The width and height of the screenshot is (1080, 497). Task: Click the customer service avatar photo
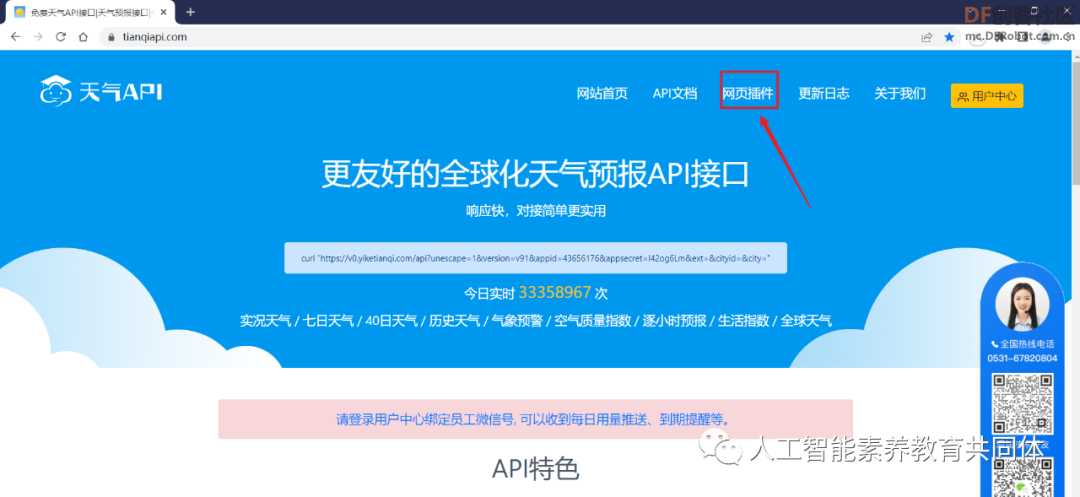pyautogui.click(x=1022, y=304)
